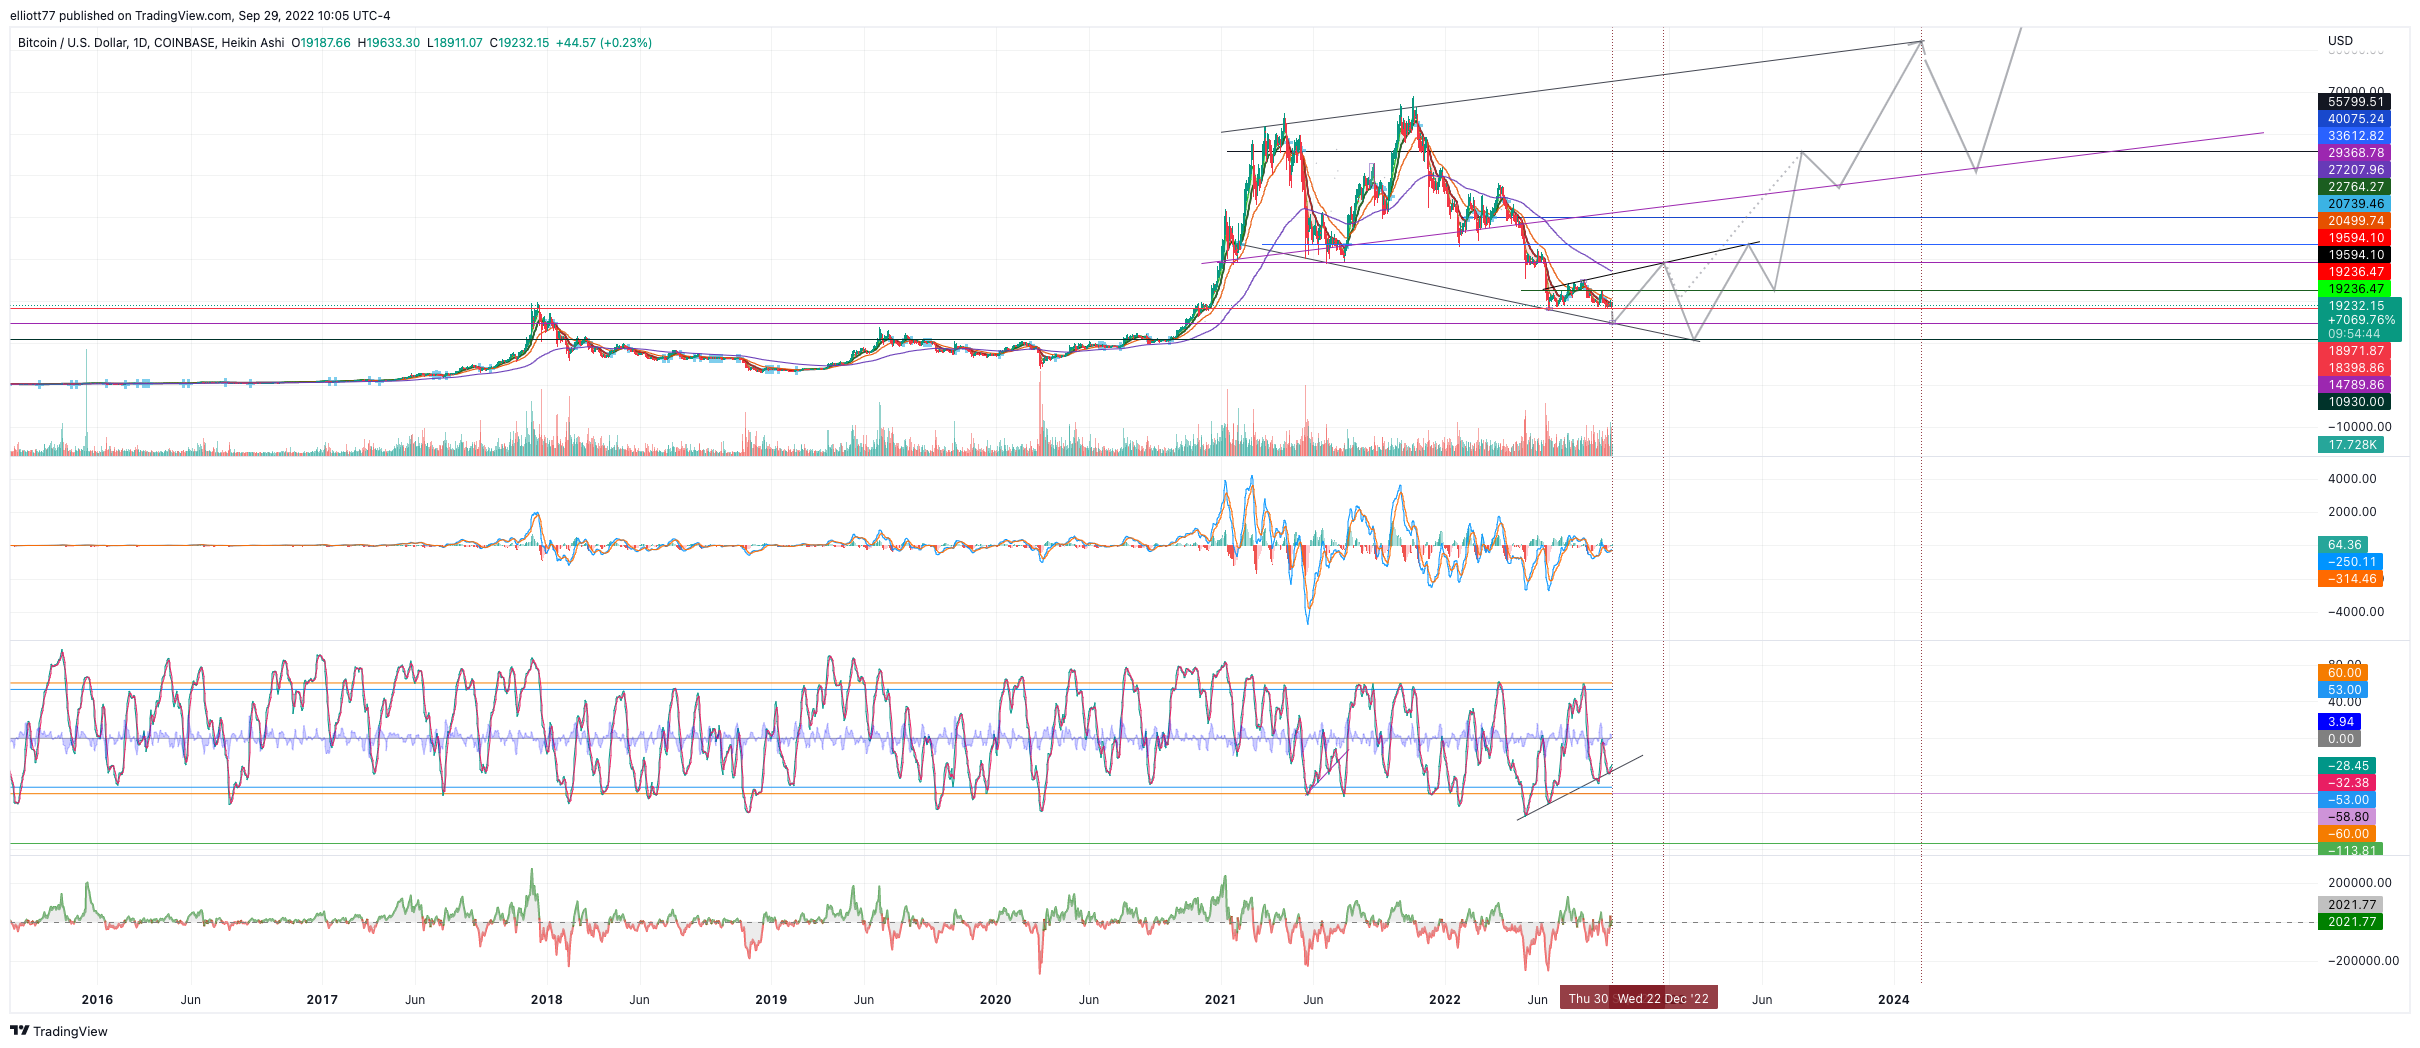Click the high value H19633.30

[389, 43]
